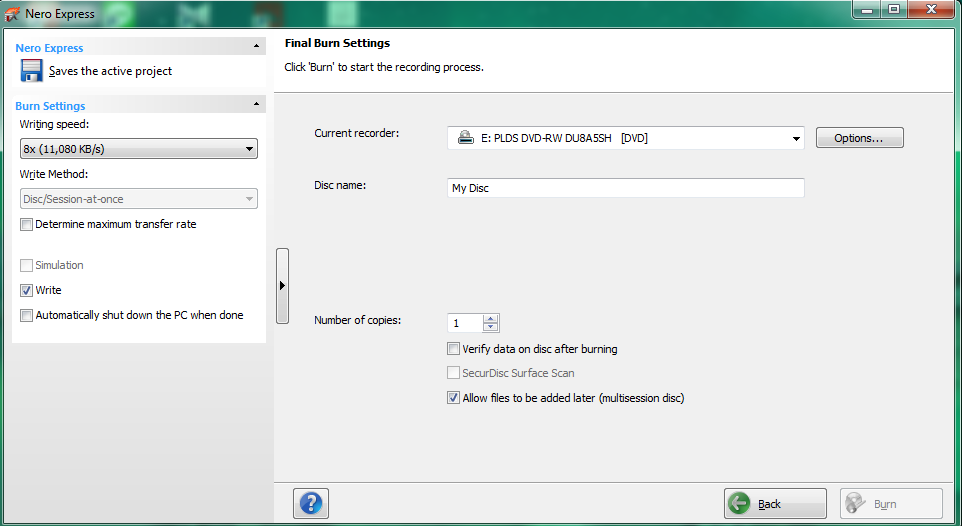Enable automatic PC shutdown when done
The height and width of the screenshot is (526, 962).
(x=26, y=315)
